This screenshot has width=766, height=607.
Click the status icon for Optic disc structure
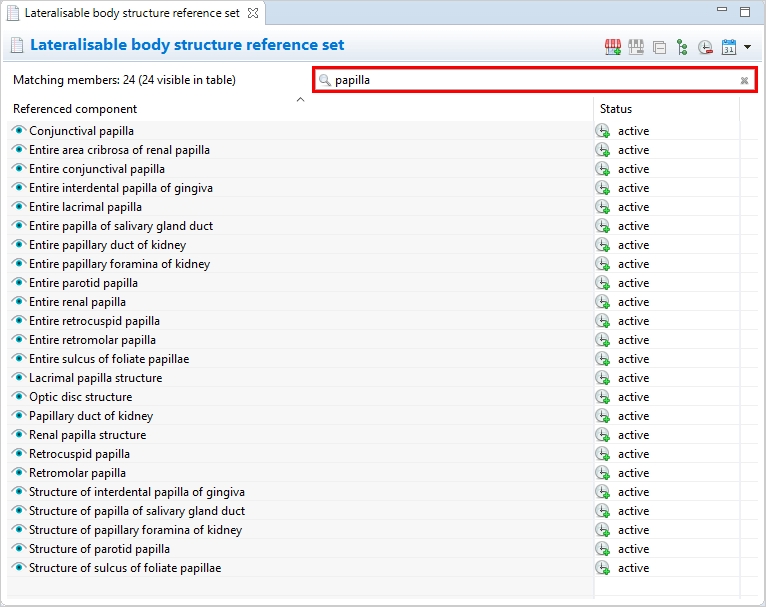602,397
